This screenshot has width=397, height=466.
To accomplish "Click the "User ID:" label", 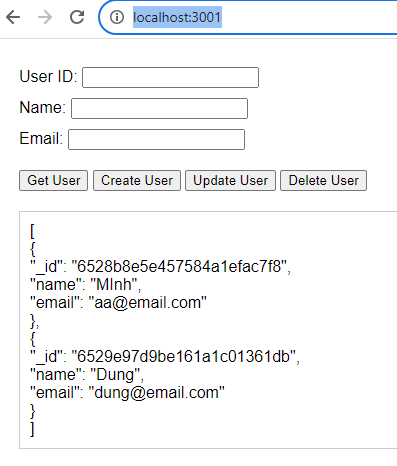I will coord(48,77).
